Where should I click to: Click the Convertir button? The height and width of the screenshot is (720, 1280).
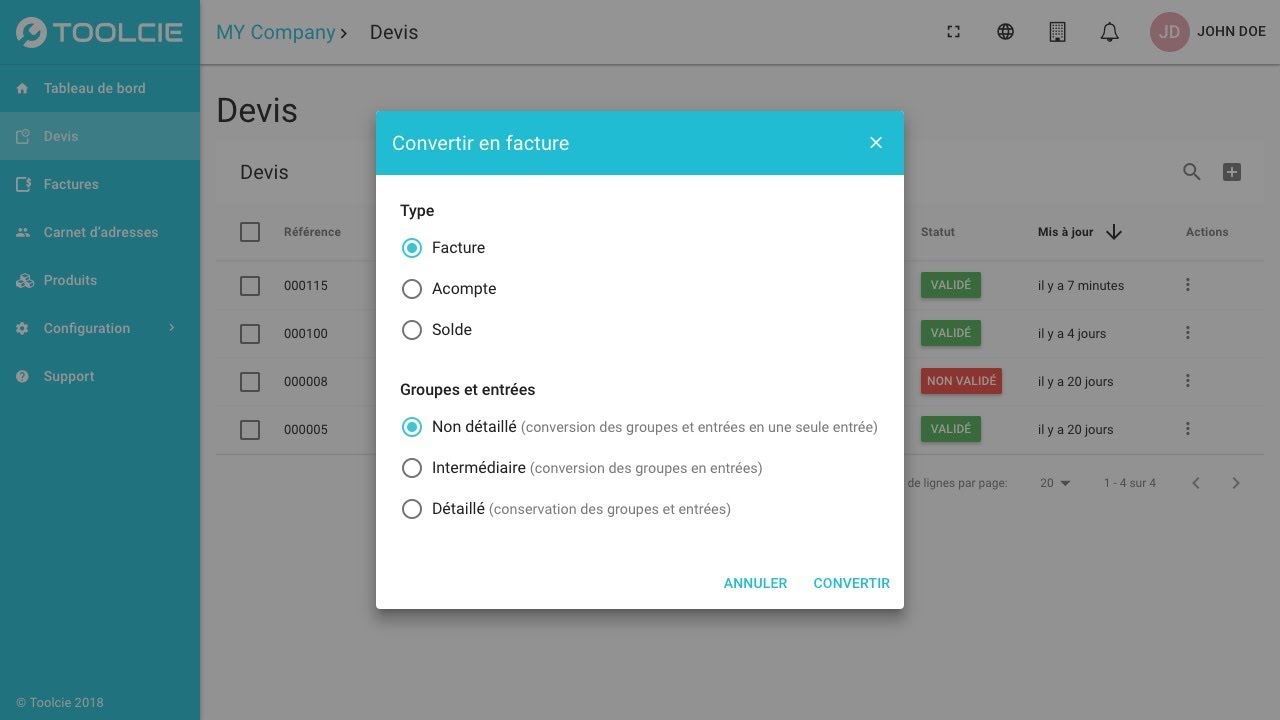851,583
